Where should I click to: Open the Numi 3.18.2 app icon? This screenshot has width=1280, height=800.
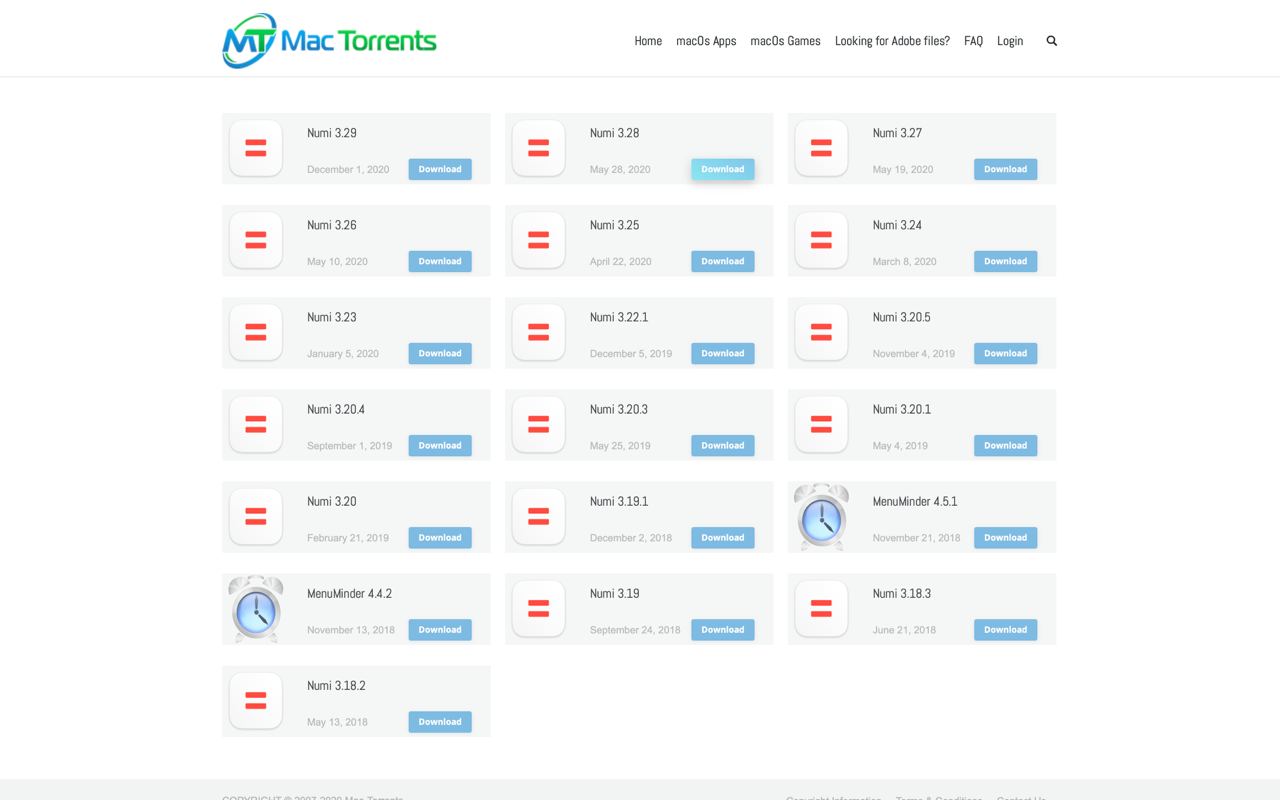coord(256,700)
